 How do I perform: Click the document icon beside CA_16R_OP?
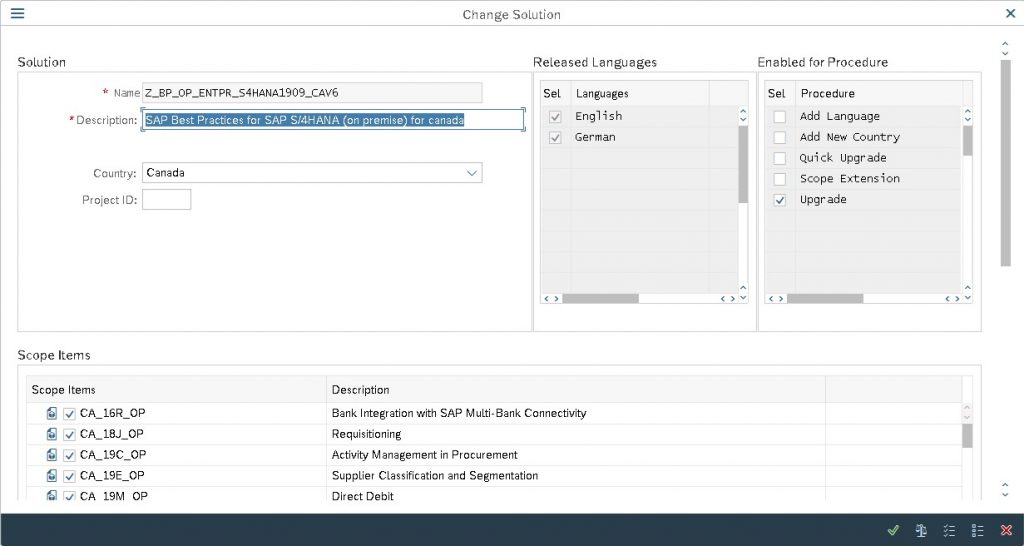tap(52, 413)
